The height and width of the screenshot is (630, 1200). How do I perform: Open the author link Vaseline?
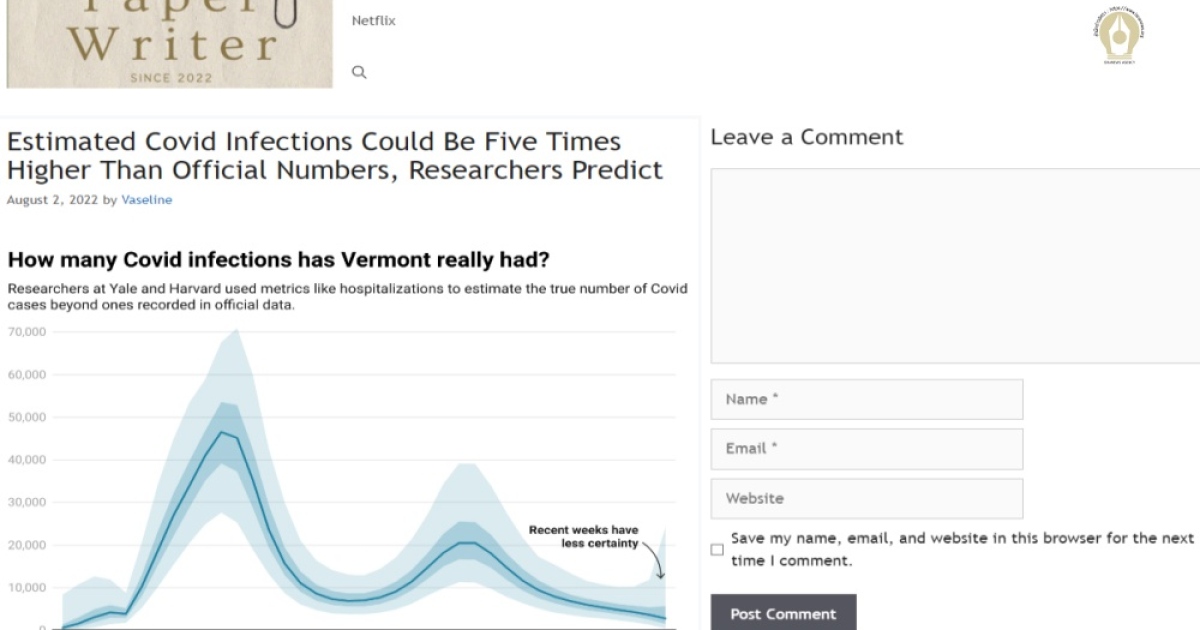click(x=147, y=200)
